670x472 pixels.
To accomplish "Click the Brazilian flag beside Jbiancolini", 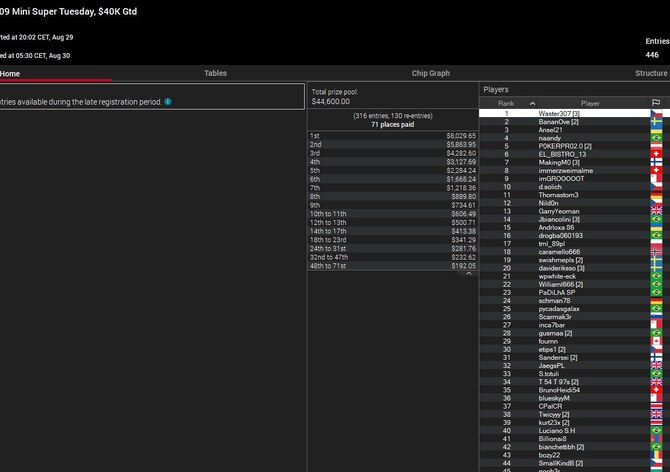I will coord(656,219).
